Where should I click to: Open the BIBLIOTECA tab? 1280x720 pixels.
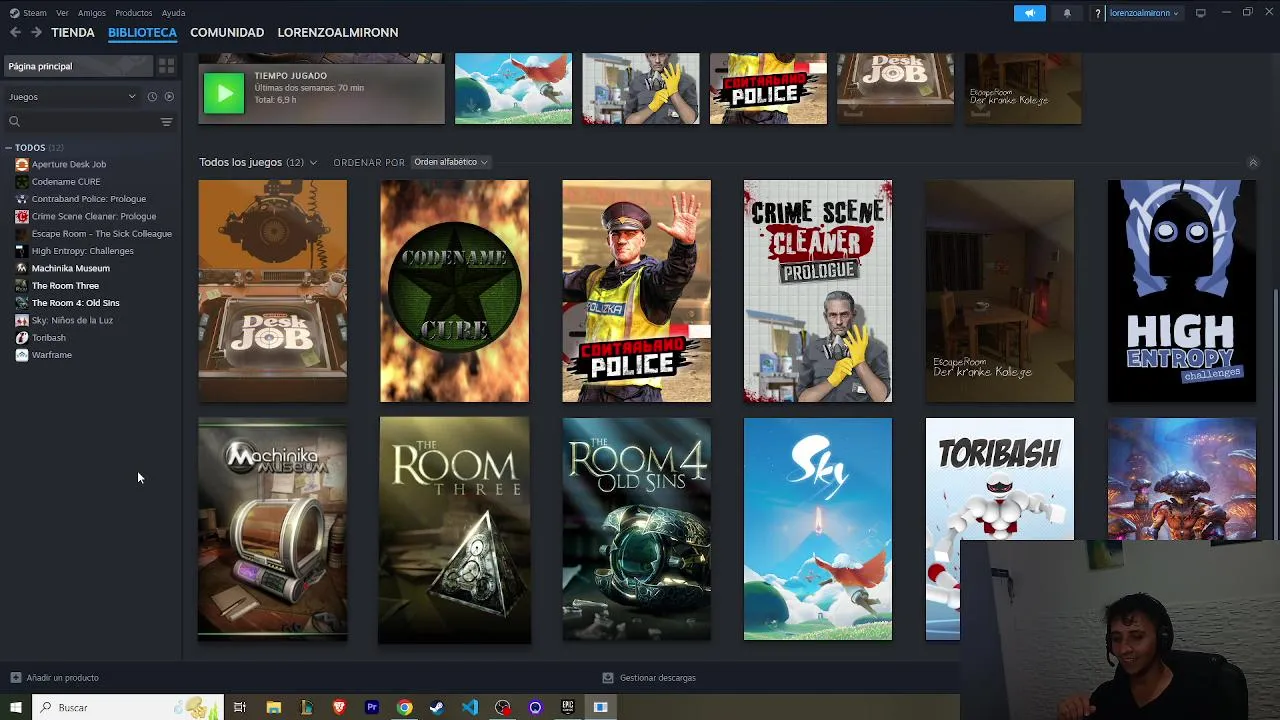pyautogui.click(x=142, y=33)
